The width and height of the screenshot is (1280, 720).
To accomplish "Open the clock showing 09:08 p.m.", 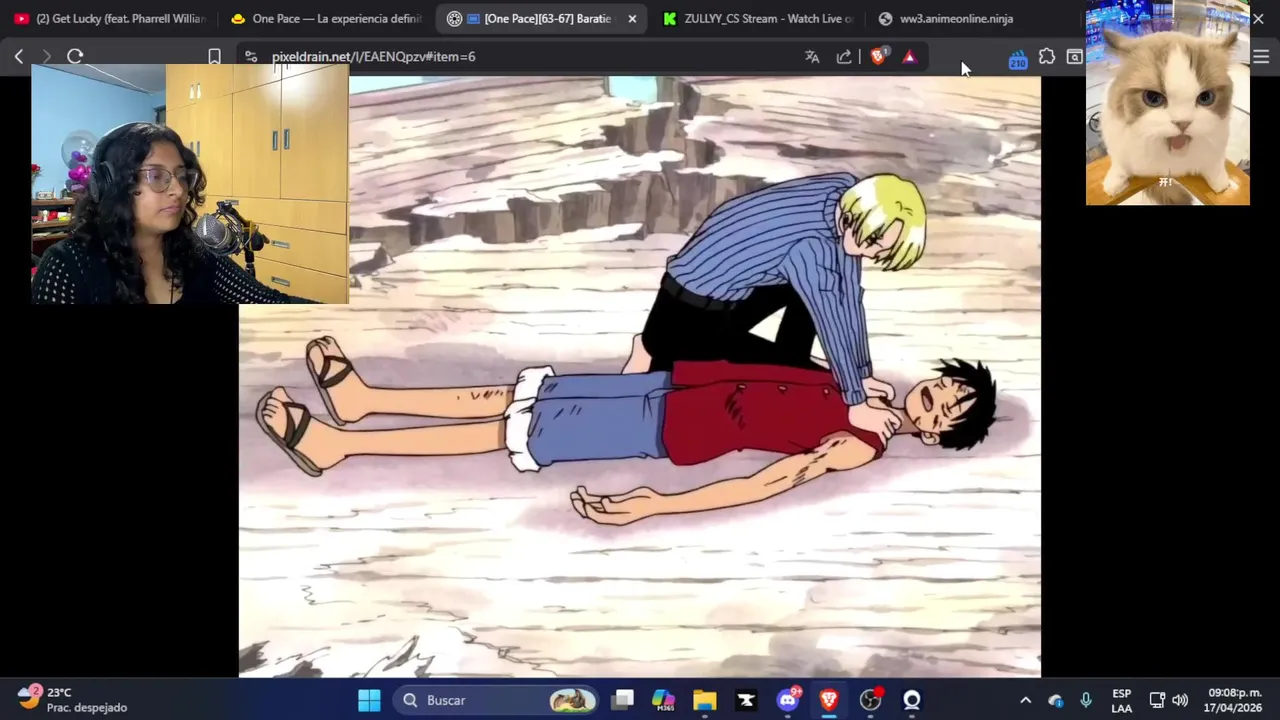I will [1234, 699].
